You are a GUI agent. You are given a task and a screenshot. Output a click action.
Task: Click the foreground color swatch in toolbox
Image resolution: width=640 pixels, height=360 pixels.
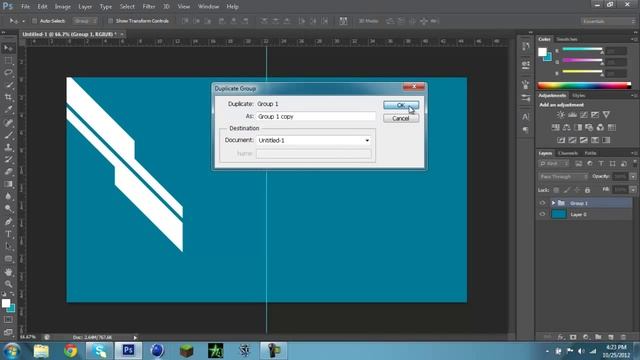(6, 303)
